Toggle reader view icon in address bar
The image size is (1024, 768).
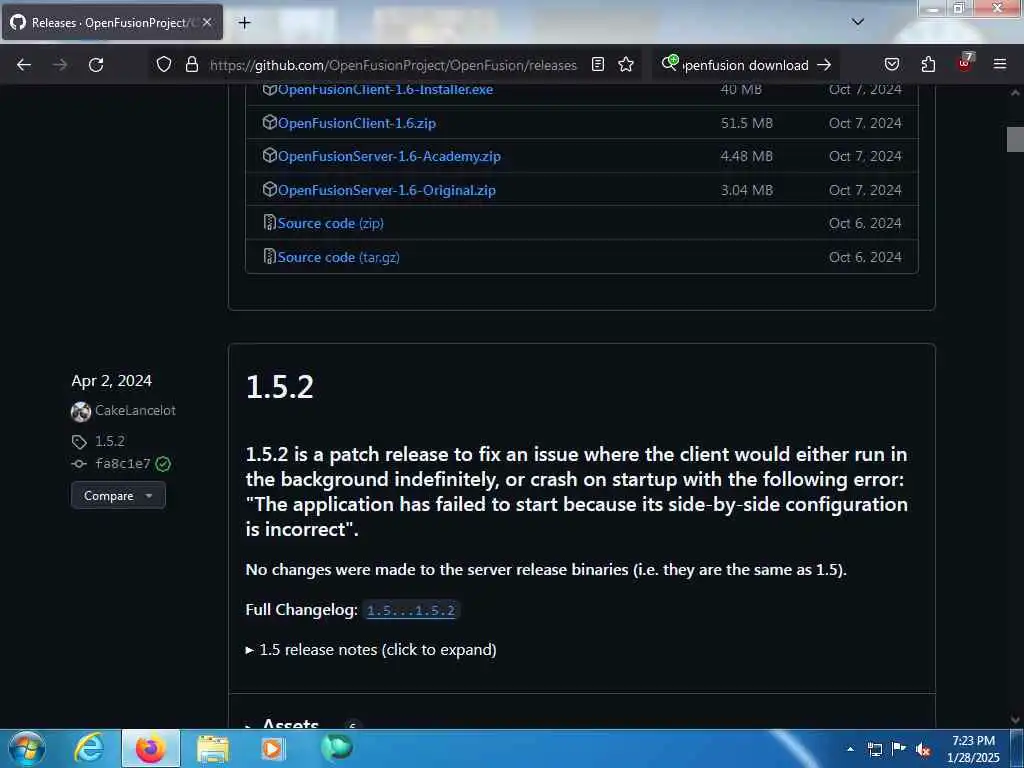point(598,64)
